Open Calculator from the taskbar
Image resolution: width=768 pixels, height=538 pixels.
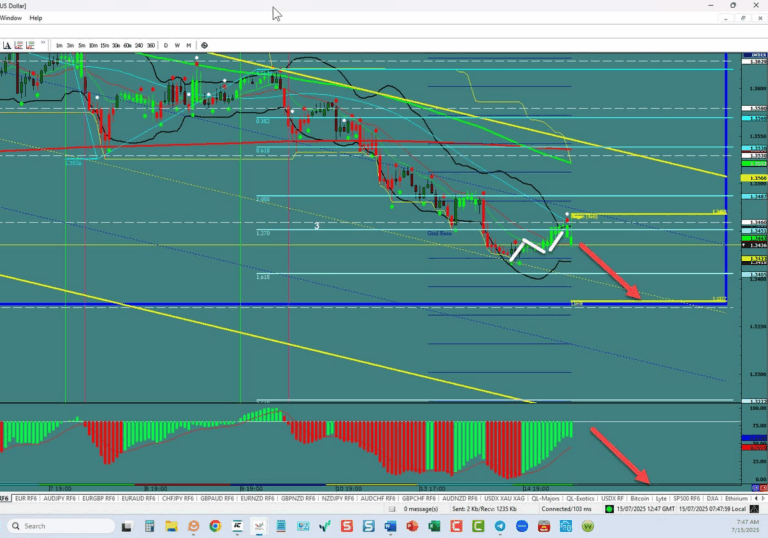pyautogui.click(x=149, y=527)
